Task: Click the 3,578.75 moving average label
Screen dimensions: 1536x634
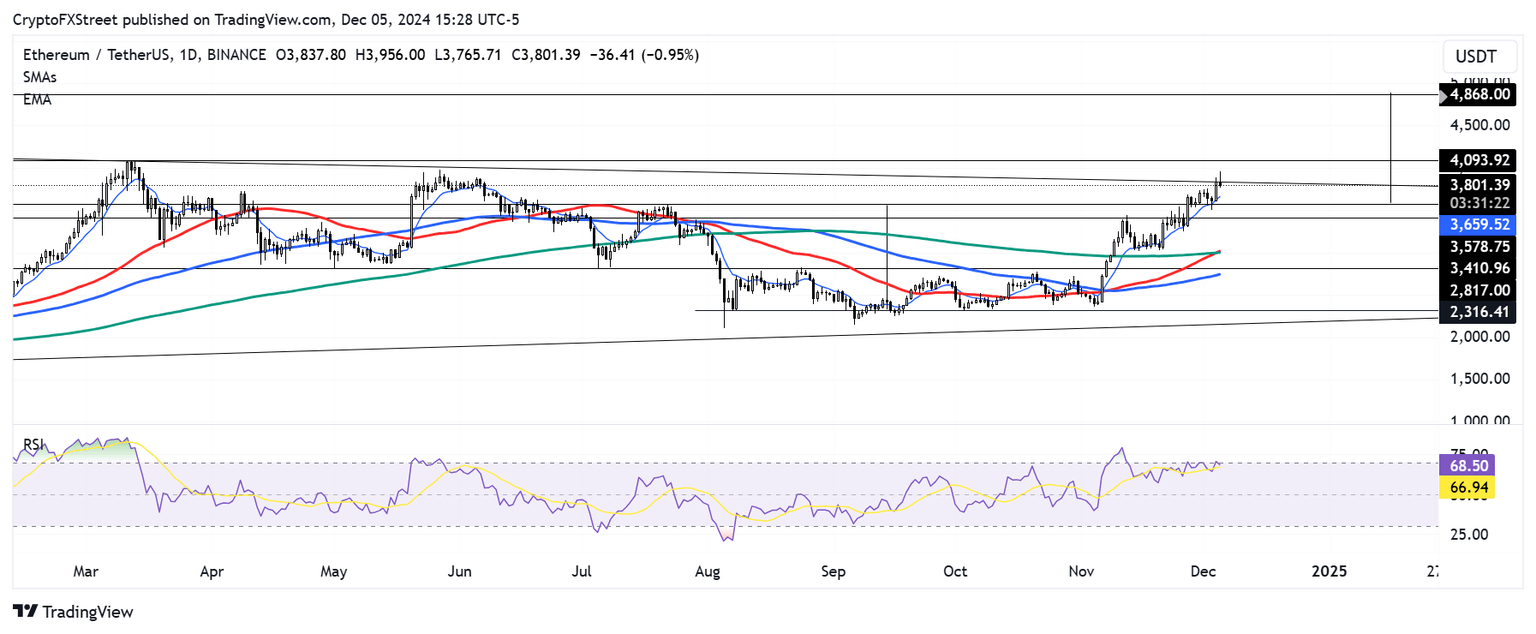Action: 1481,246
